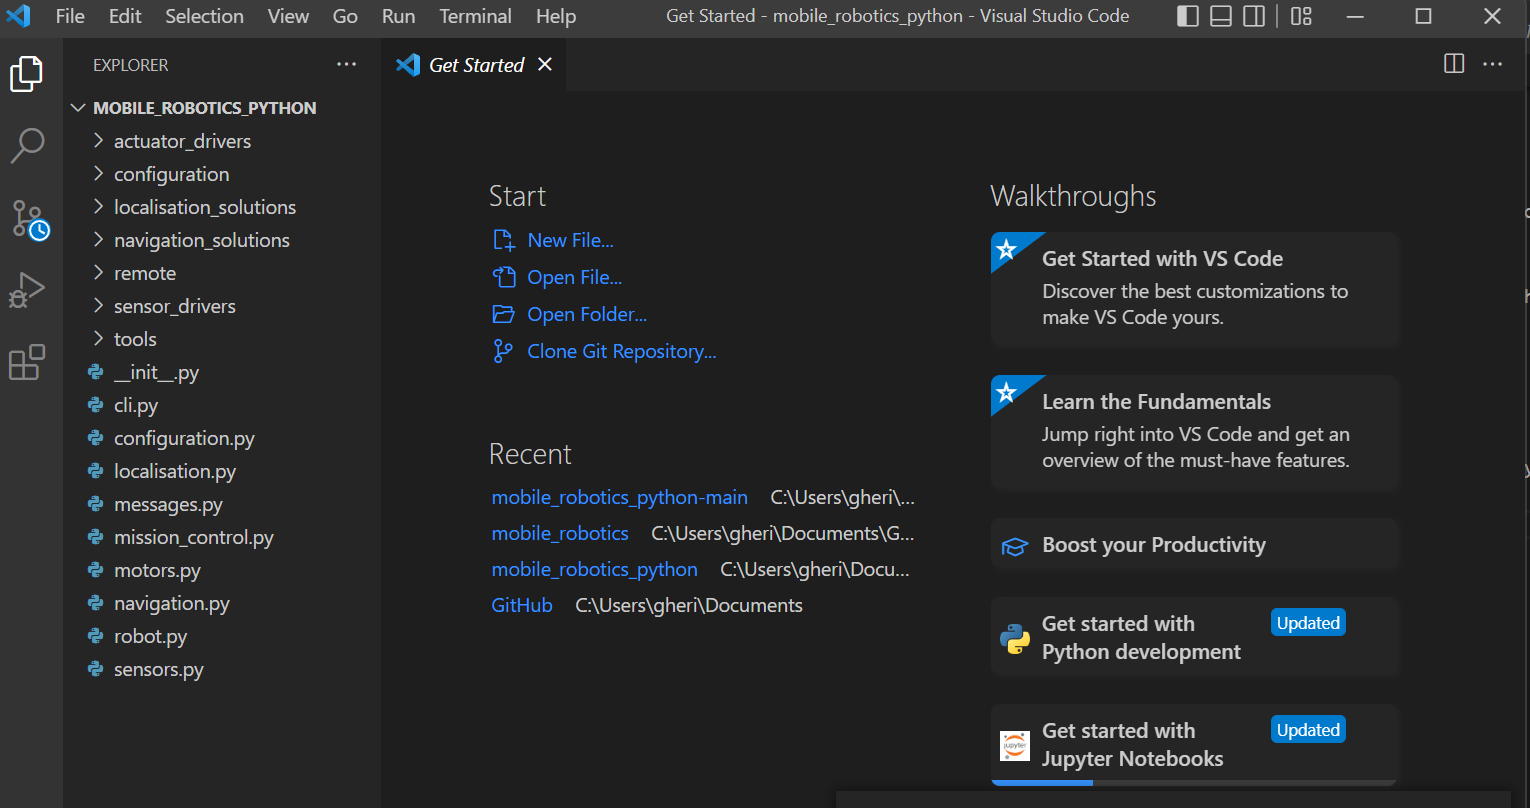Toggle the secondary side bar

pos(1253,16)
